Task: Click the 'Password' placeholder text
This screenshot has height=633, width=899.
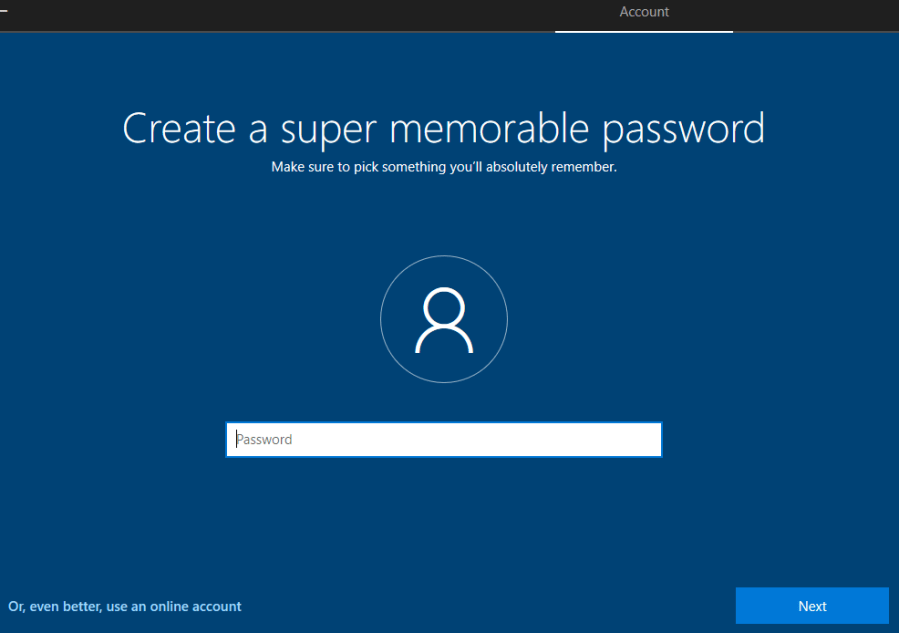Action: pos(265,439)
